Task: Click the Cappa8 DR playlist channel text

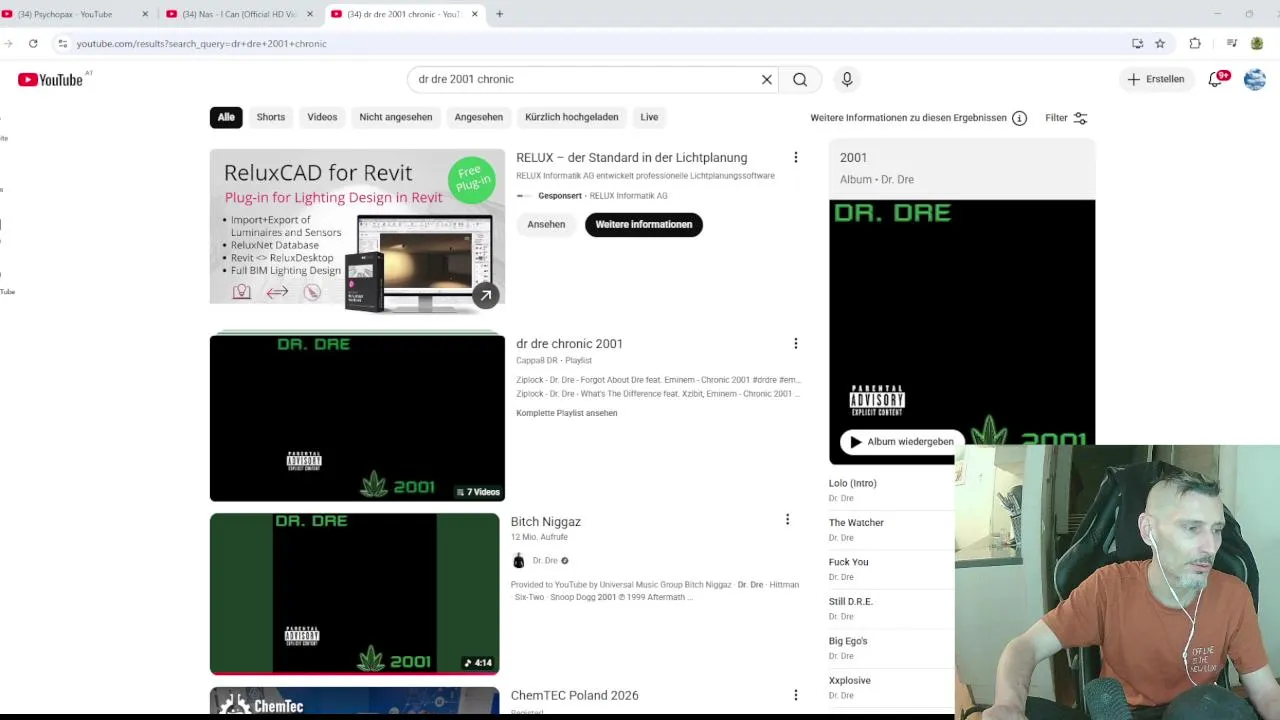Action: pos(536,360)
